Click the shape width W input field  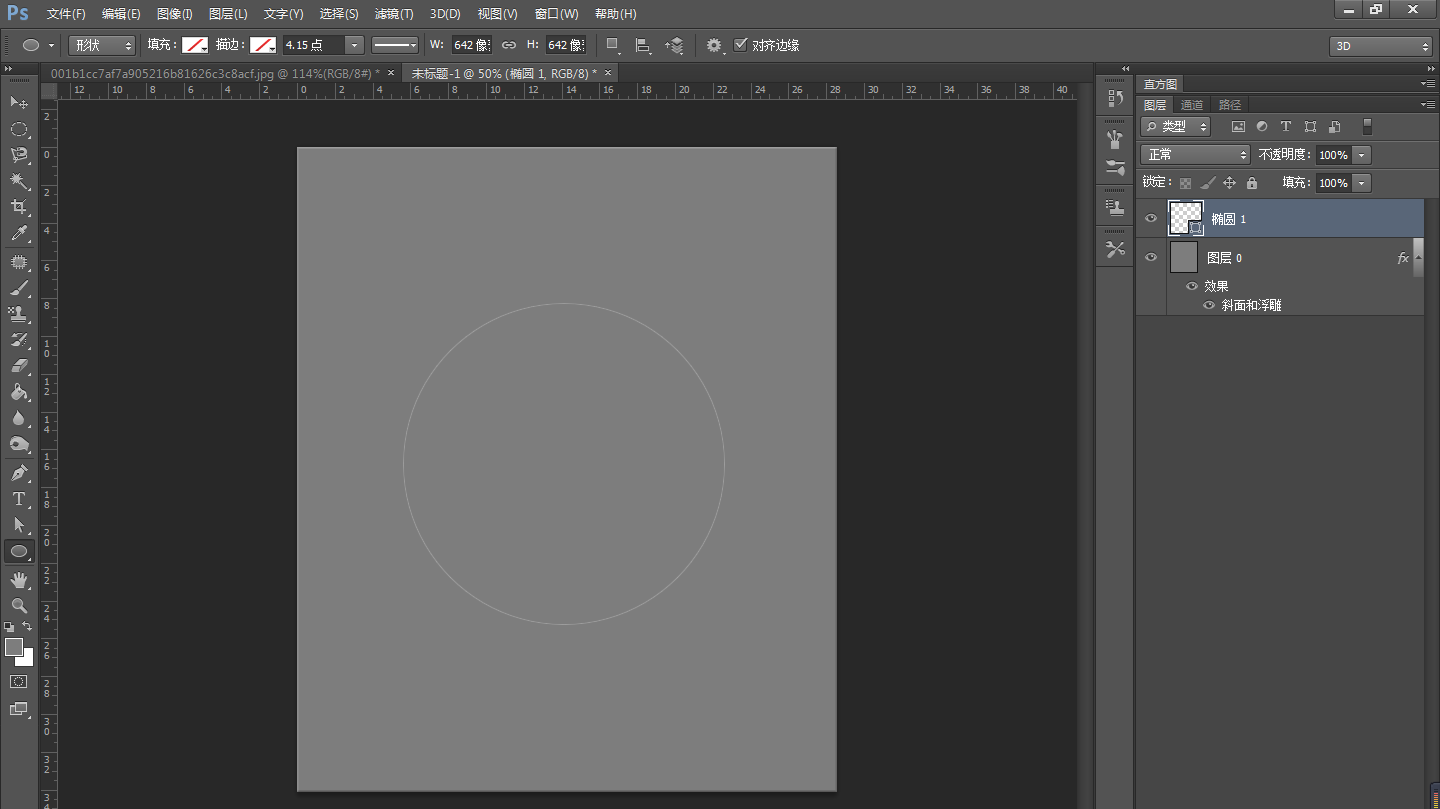[x=471, y=45]
